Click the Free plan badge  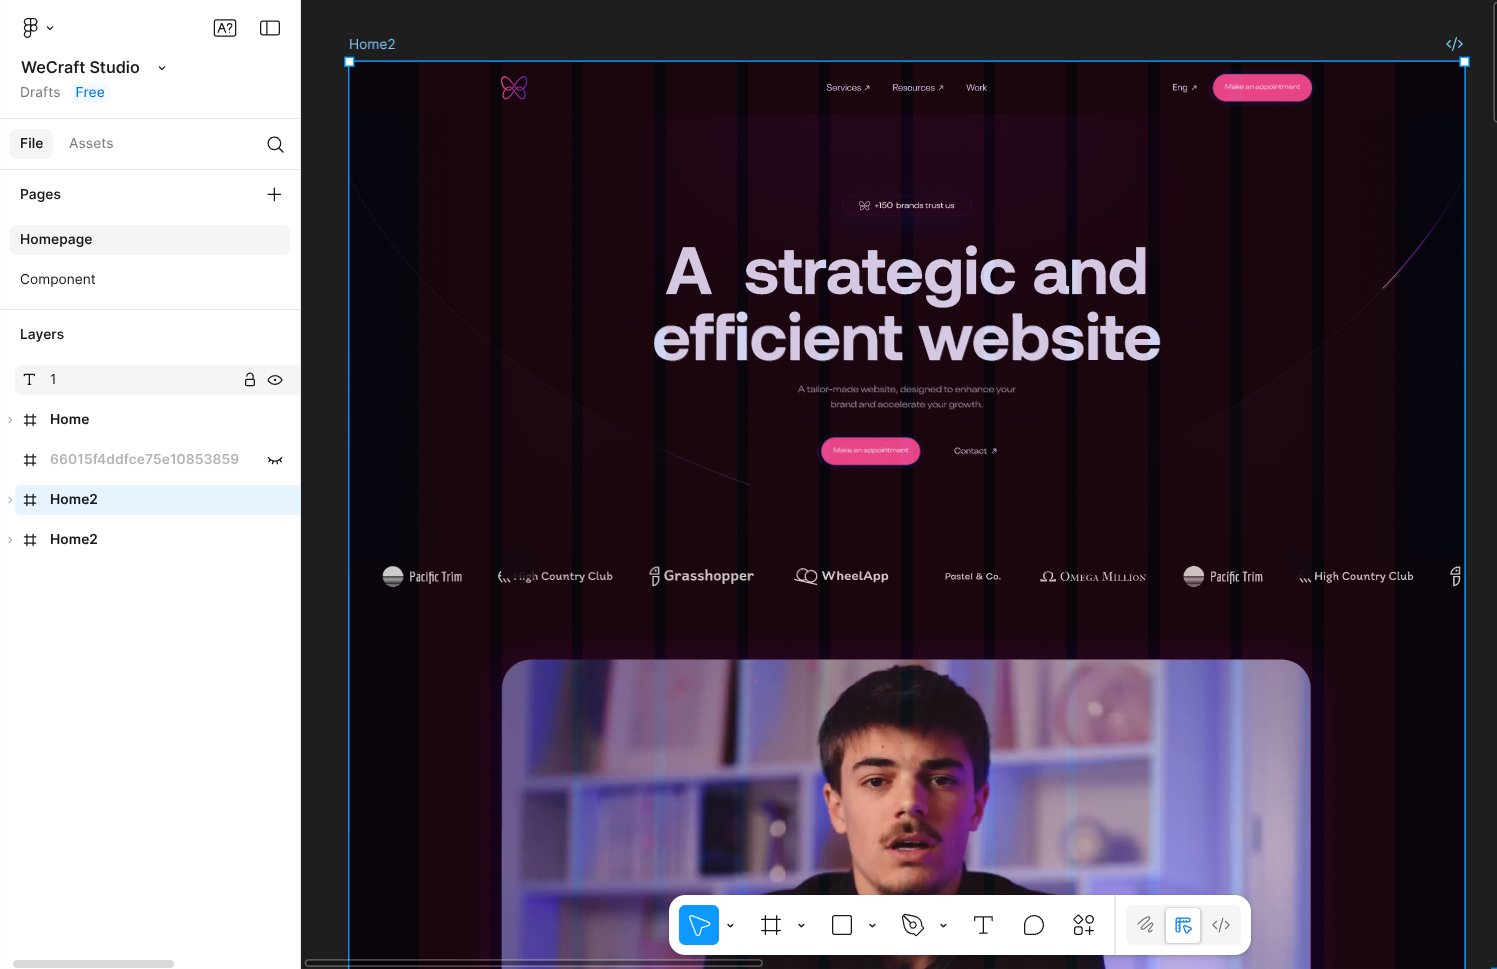90,92
